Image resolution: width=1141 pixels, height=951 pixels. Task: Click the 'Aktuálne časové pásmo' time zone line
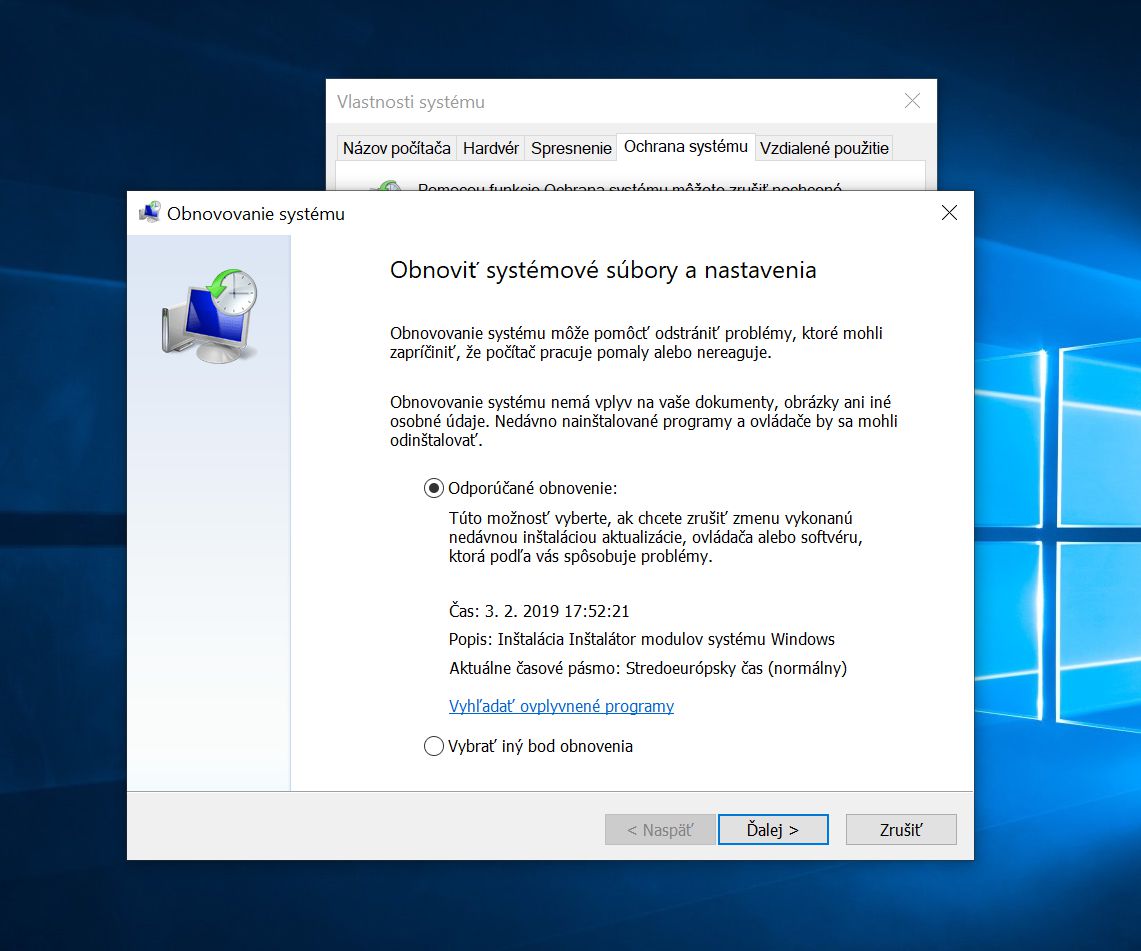648,668
